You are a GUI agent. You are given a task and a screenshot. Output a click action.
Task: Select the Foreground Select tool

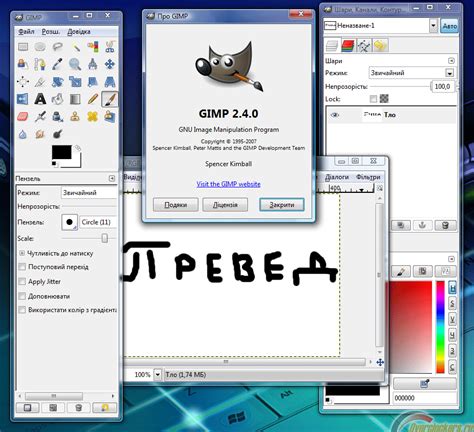click(23, 64)
